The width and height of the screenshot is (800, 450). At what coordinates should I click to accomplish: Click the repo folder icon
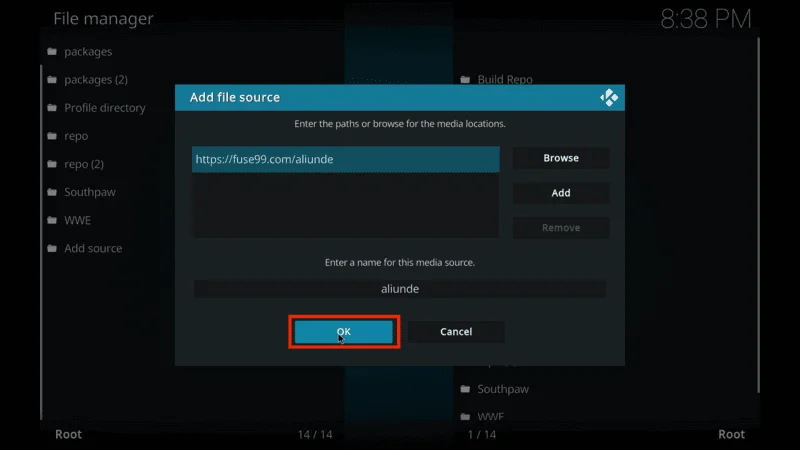pos(52,136)
